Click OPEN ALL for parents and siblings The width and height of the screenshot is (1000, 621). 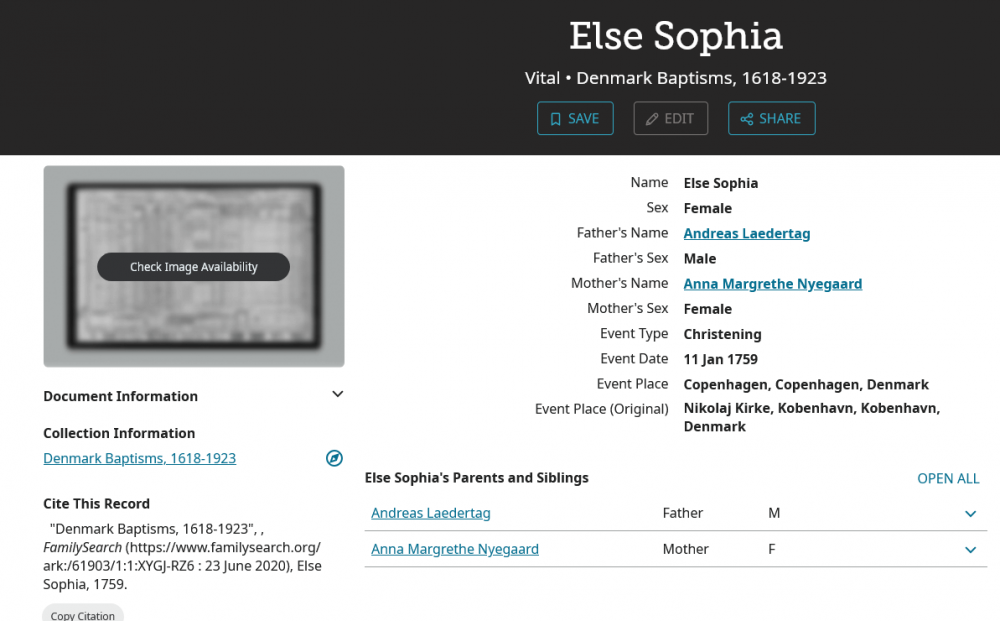point(948,478)
